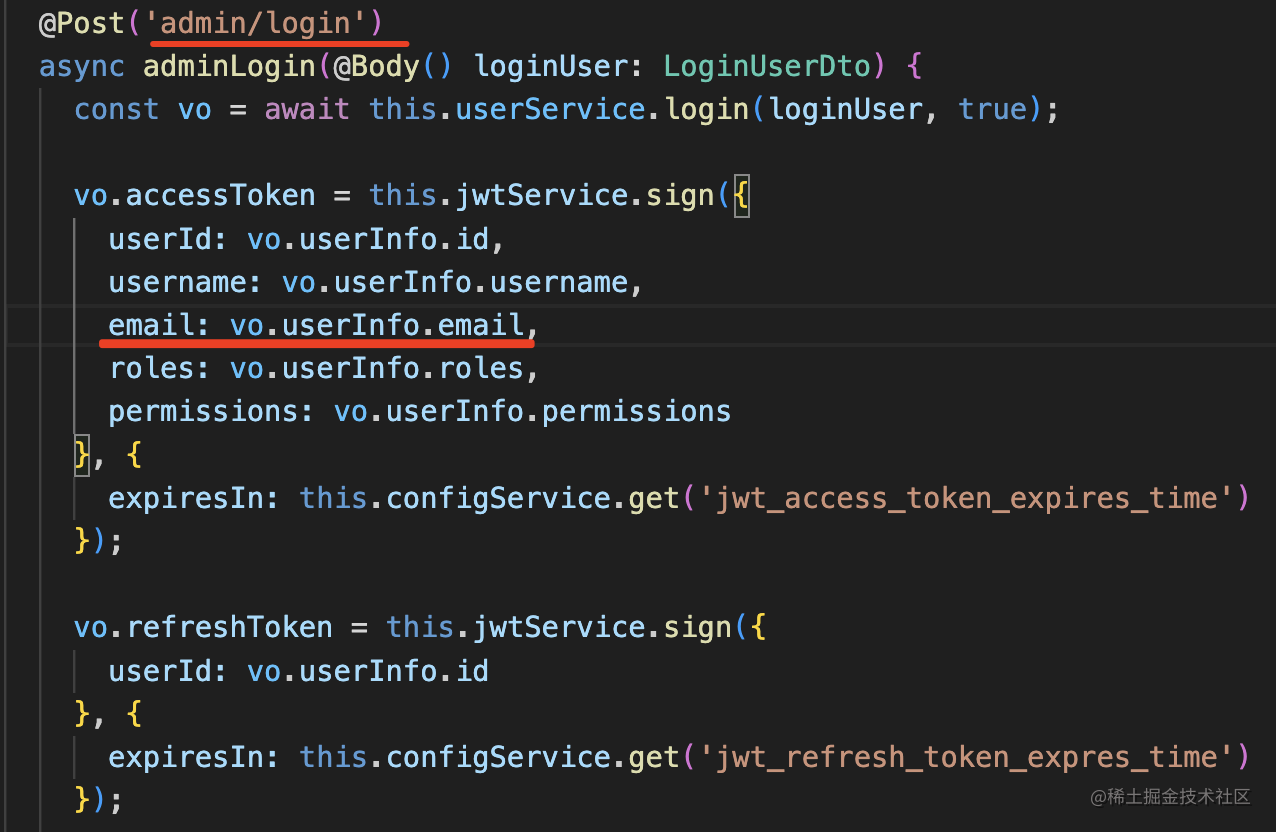Click the async keyword

point(82,66)
